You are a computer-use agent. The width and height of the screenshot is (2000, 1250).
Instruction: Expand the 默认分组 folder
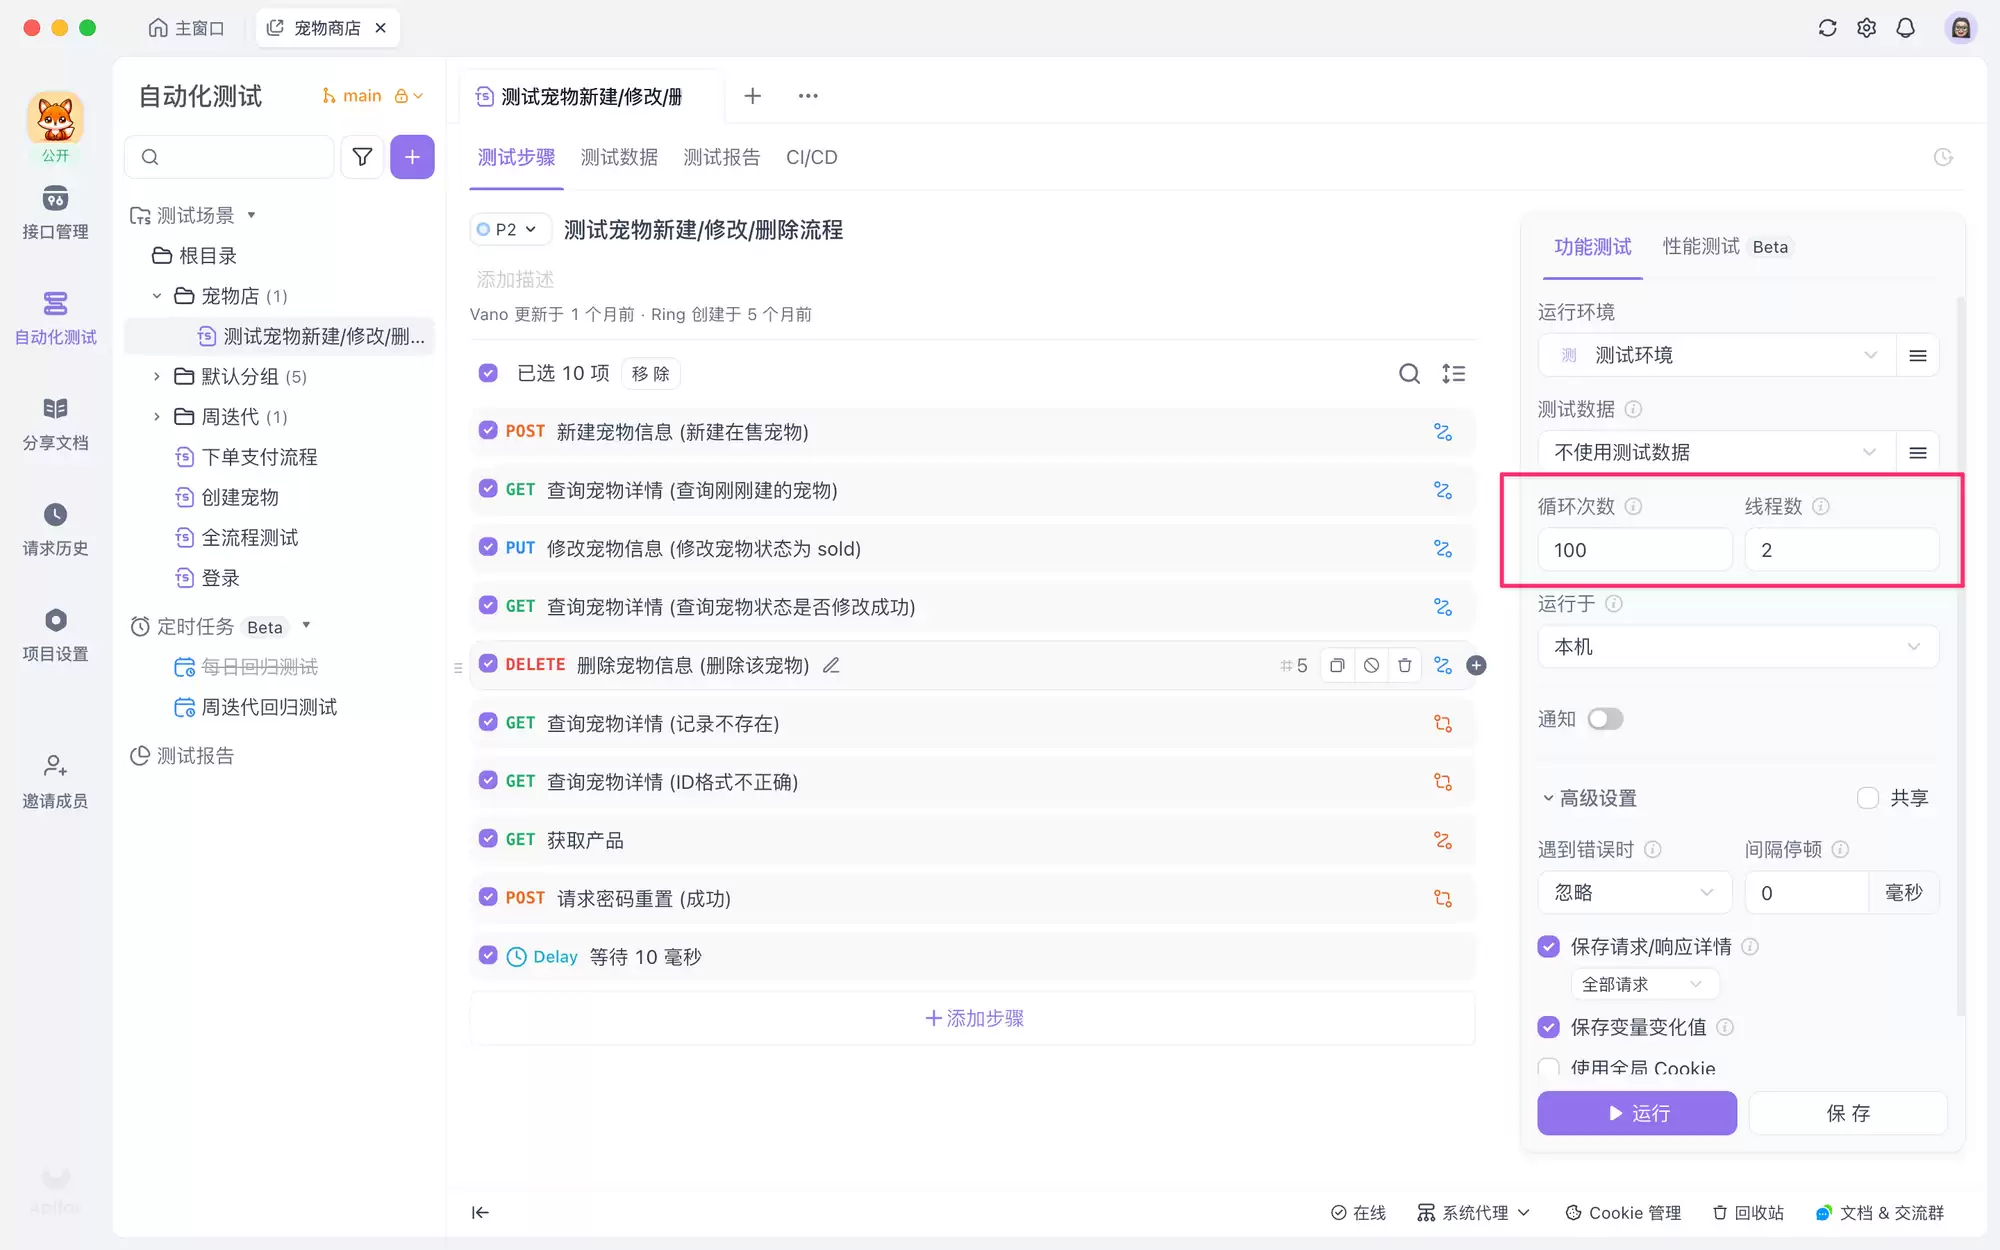click(156, 376)
